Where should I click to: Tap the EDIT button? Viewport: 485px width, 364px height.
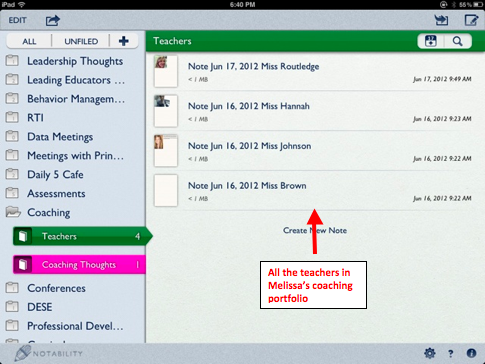click(x=17, y=21)
